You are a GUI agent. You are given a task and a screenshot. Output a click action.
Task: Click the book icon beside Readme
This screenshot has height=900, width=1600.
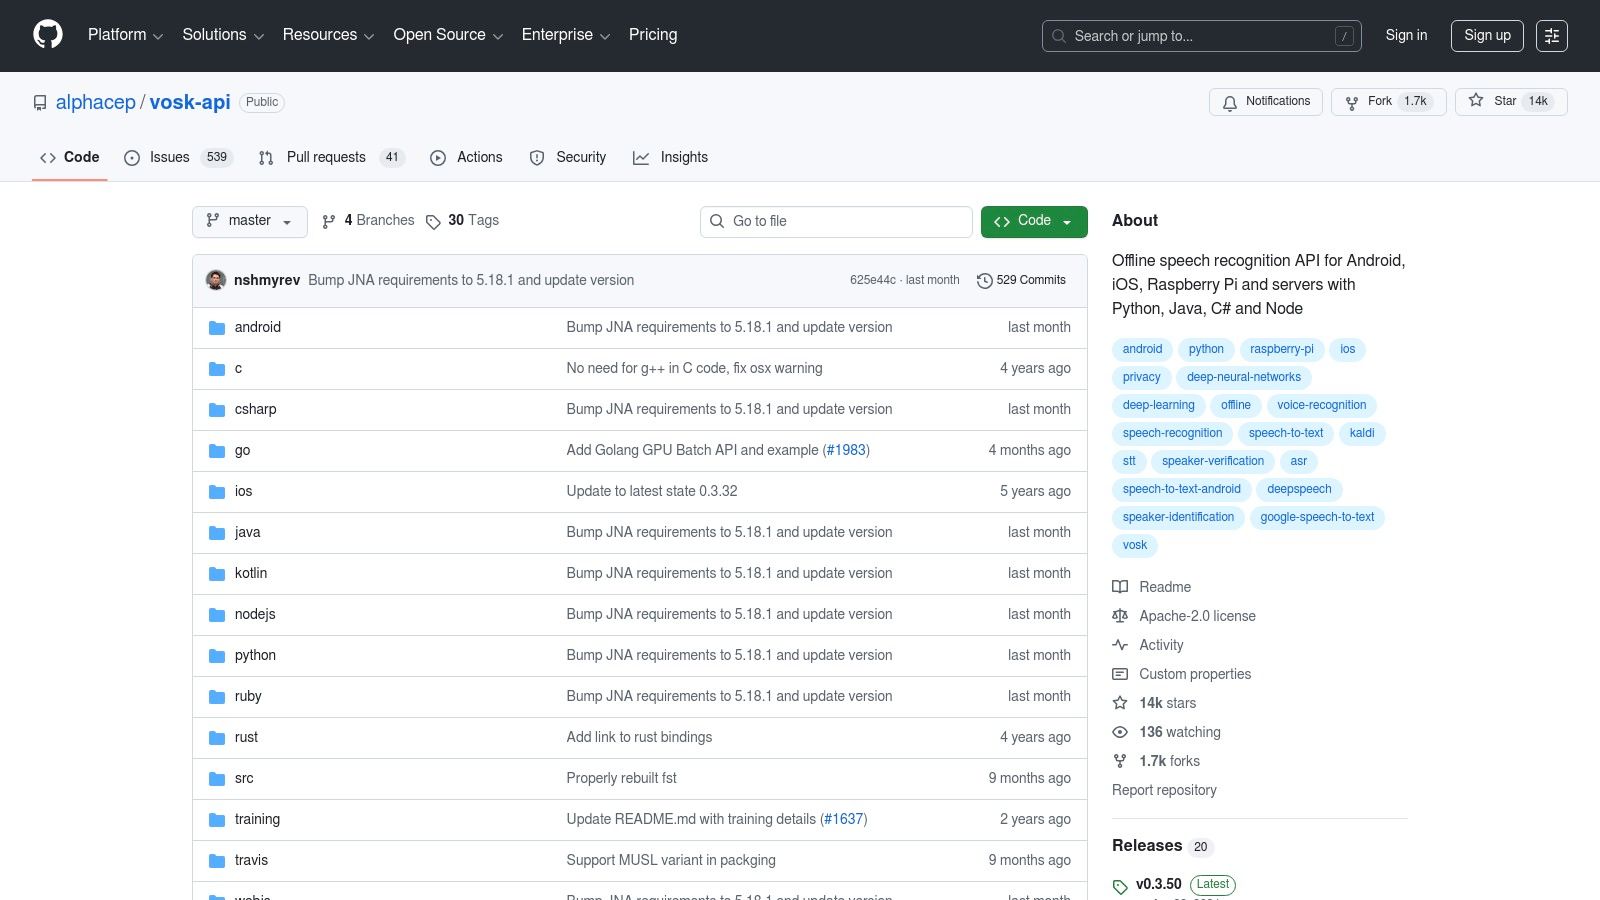(1120, 587)
